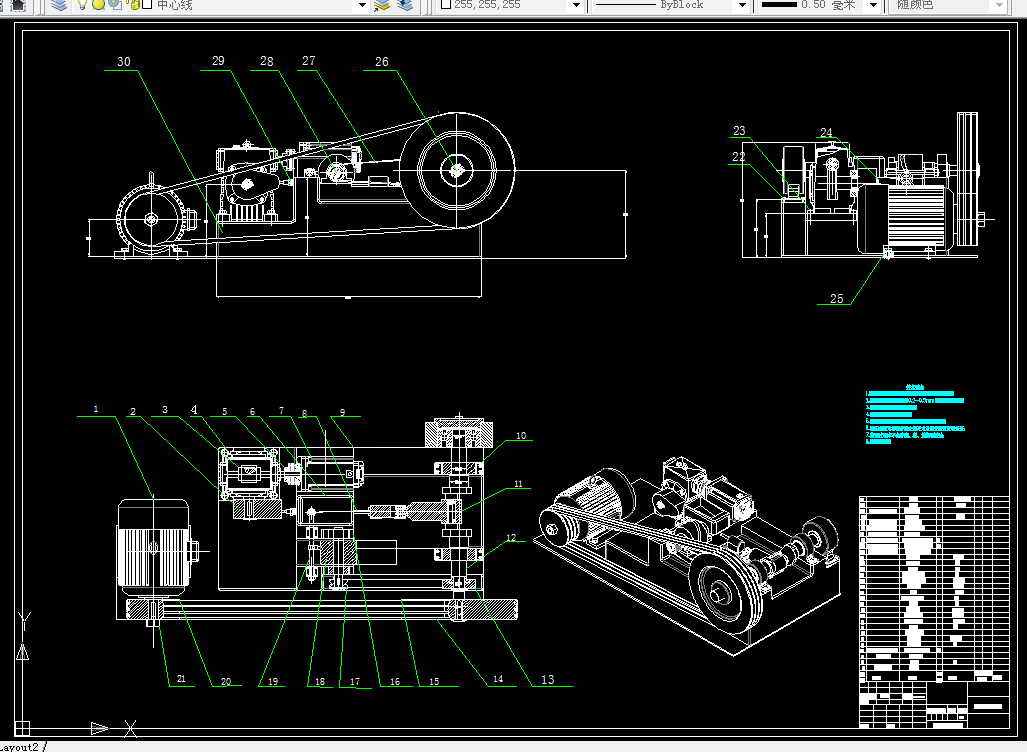Open the Layer Properties Manager icon

pos(59,5)
